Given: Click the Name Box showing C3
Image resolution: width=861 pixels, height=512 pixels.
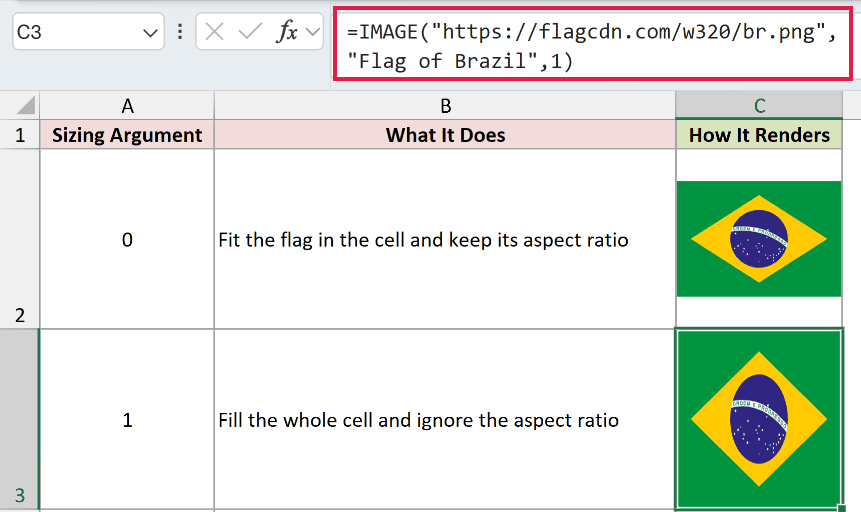Looking at the screenshot, I should click(88, 32).
